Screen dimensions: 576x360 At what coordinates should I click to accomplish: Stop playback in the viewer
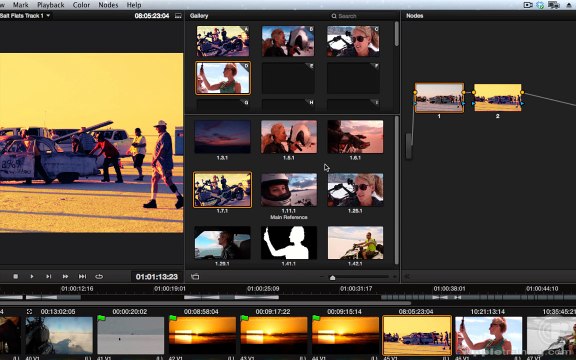[15, 276]
